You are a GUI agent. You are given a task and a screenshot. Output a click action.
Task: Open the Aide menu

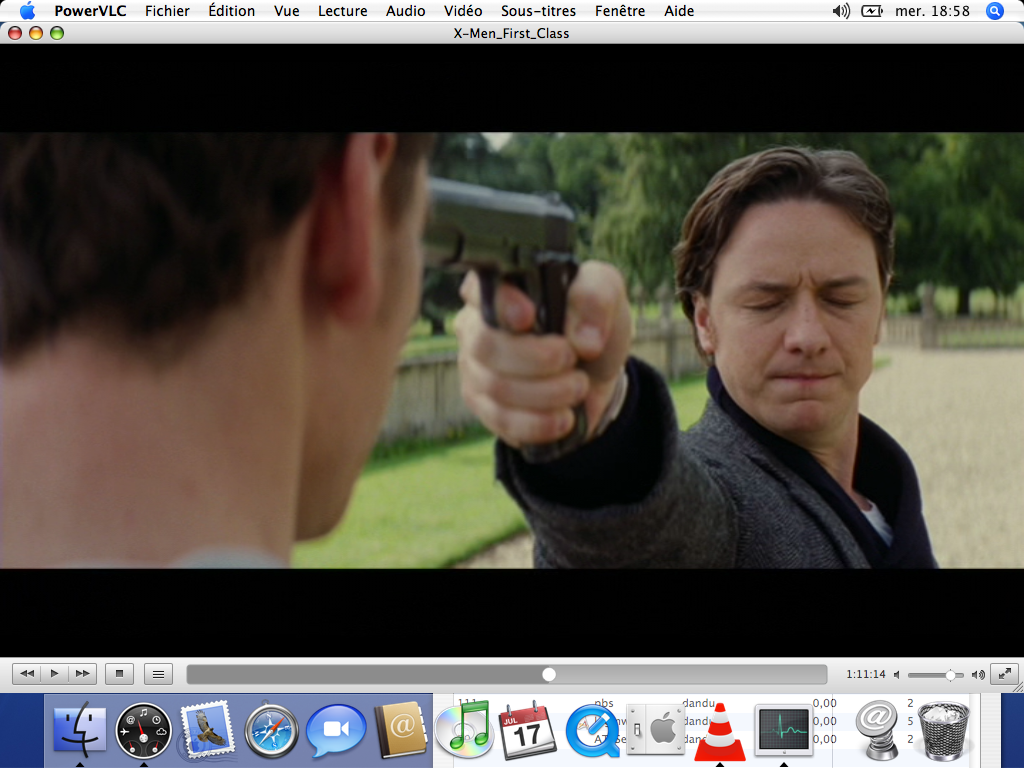click(679, 11)
